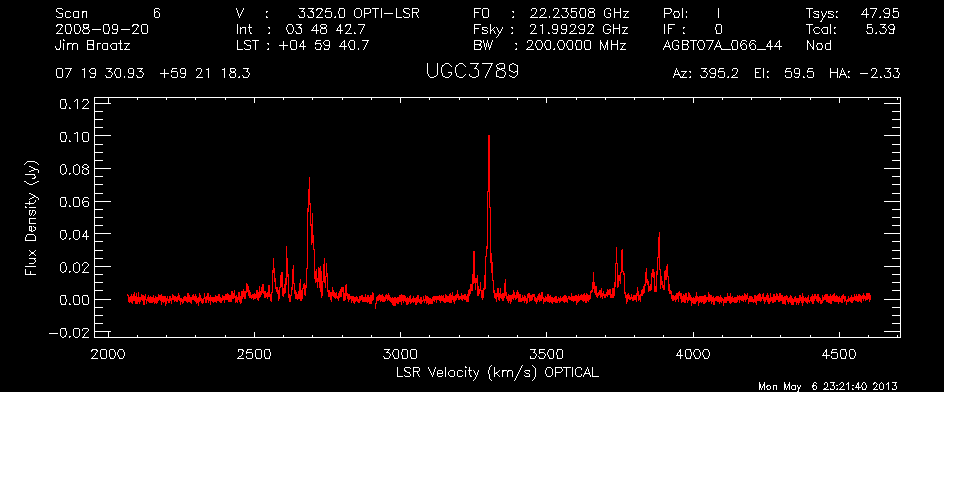Click project ID AGBT07A_066_44
The width and height of the screenshot is (962, 490).
coord(722,45)
